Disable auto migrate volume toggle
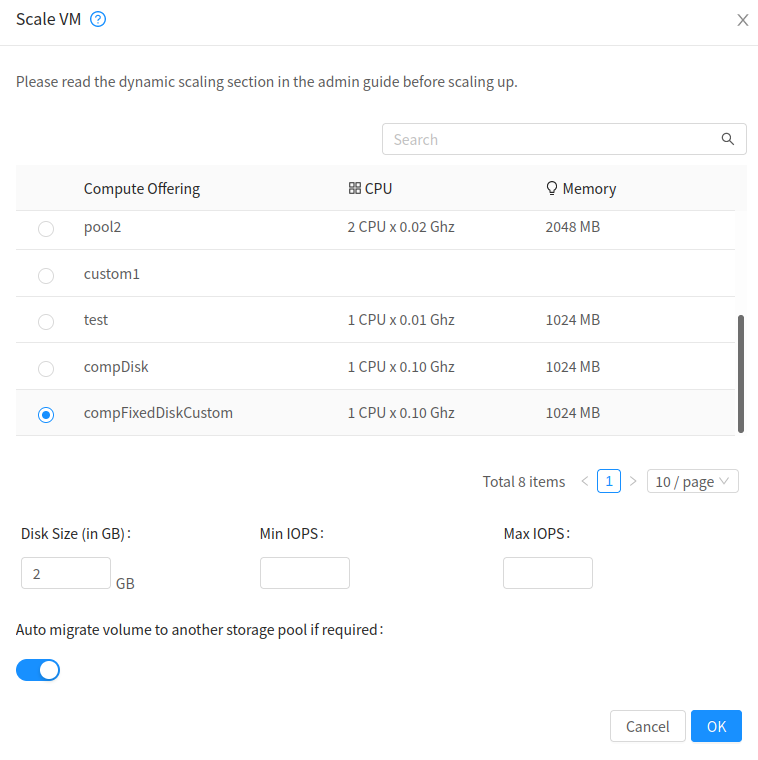Viewport: 758px width, 760px height. (x=38, y=670)
